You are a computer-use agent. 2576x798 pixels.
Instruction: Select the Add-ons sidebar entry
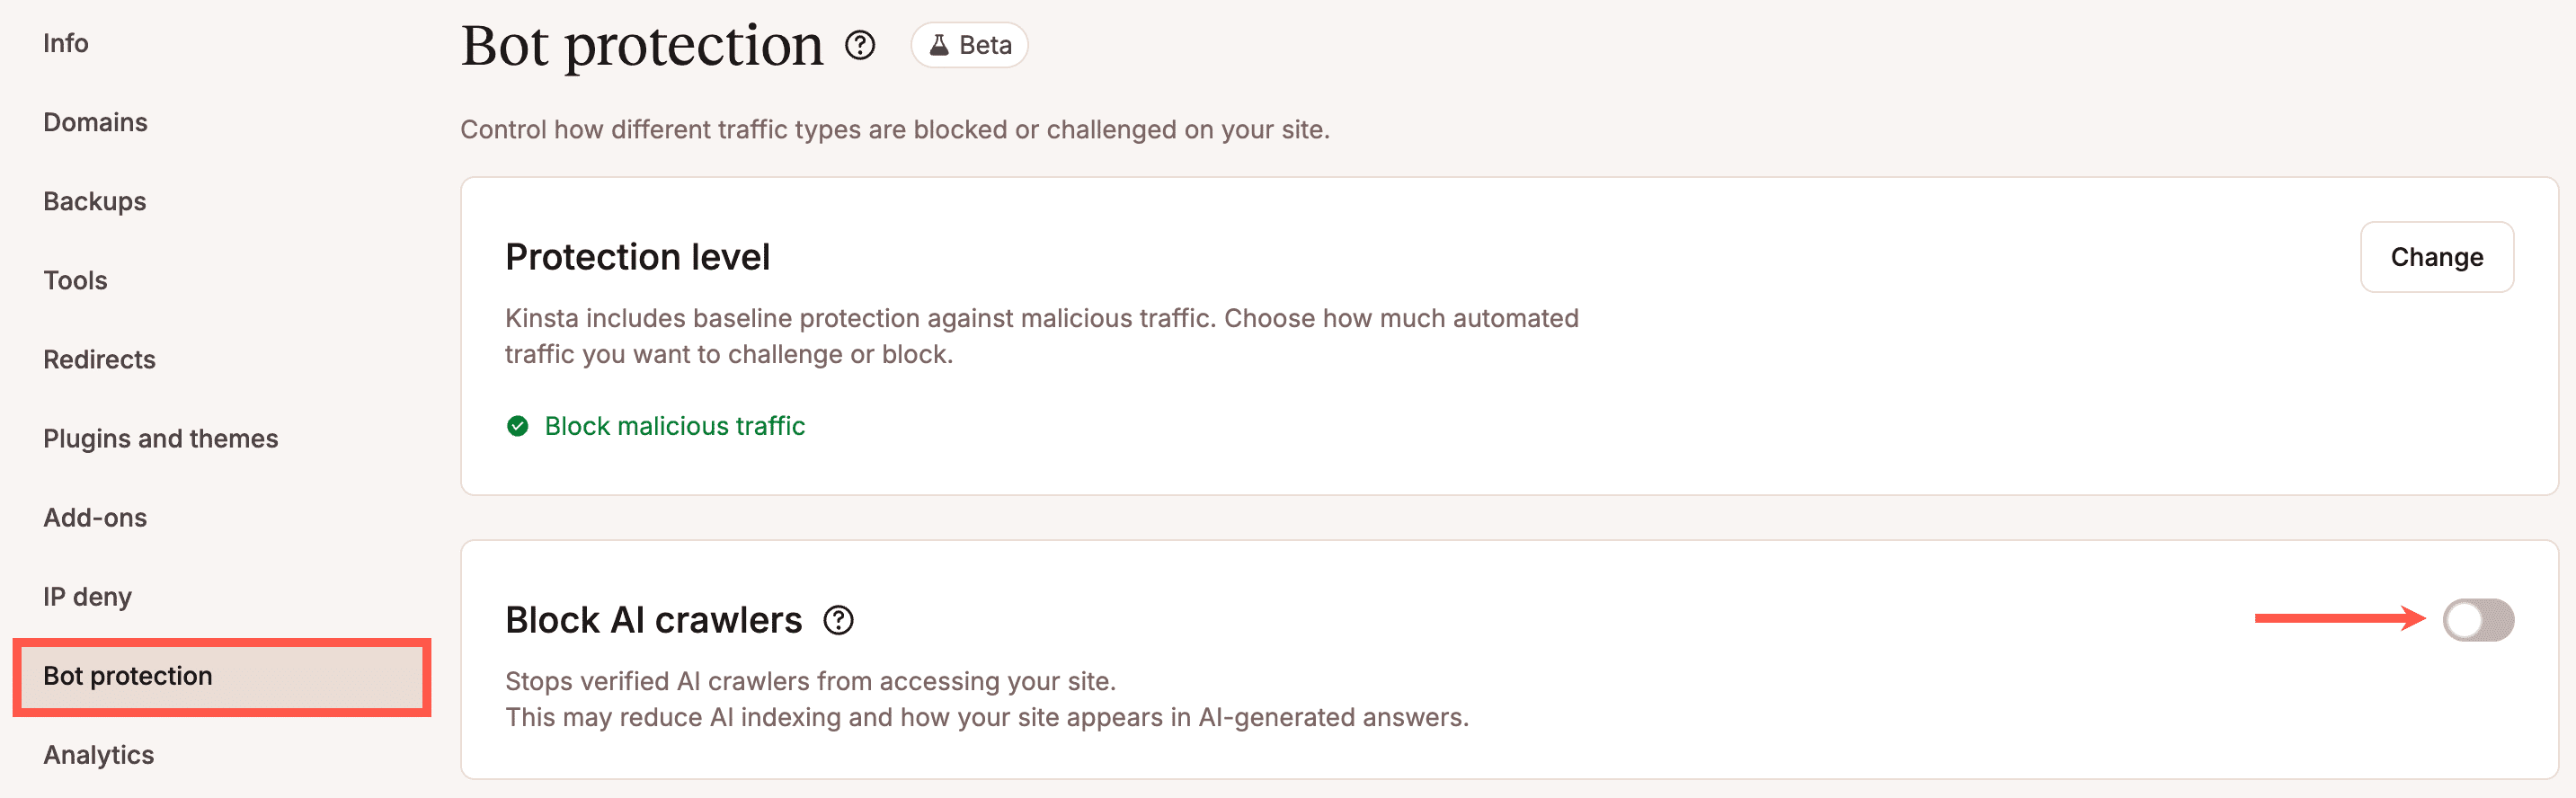pos(95,517)
